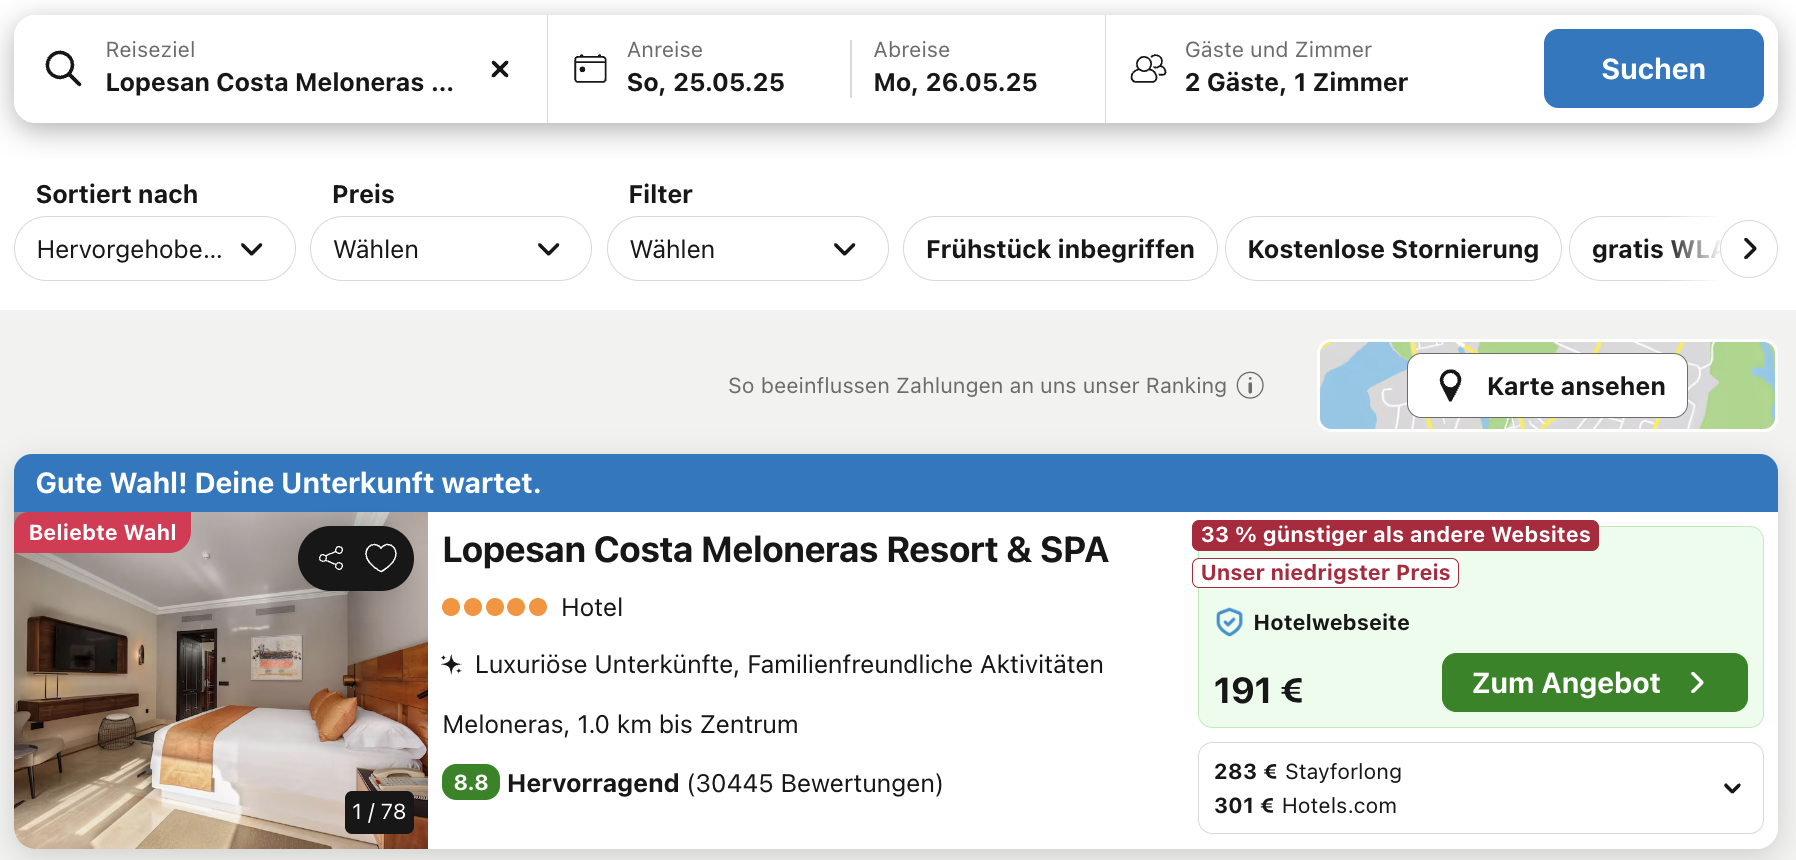This screenshot has height=860, width=1796.
Task: Click the sparkle highlights icon
Action: (x=452, y=664)
